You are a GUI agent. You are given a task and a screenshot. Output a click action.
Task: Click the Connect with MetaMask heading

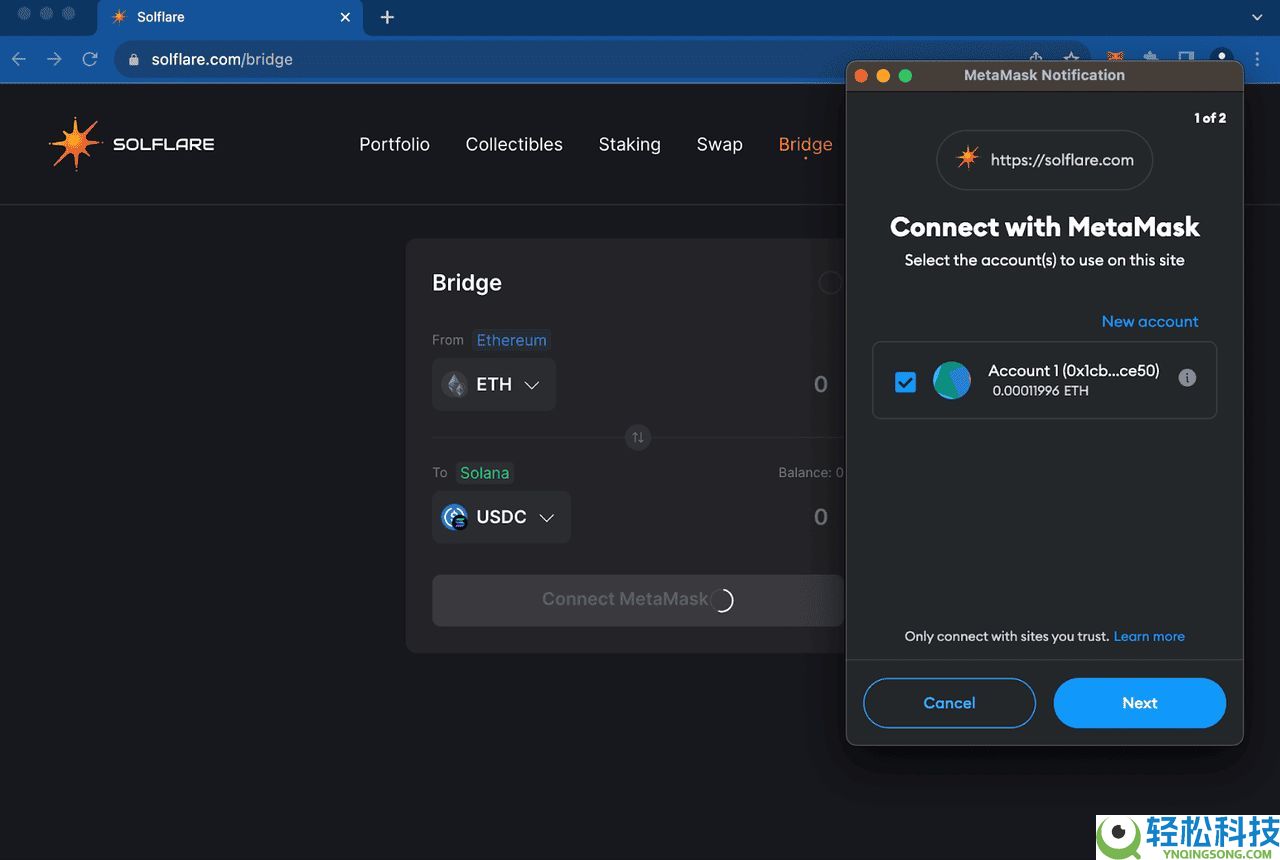(1045, 227)
